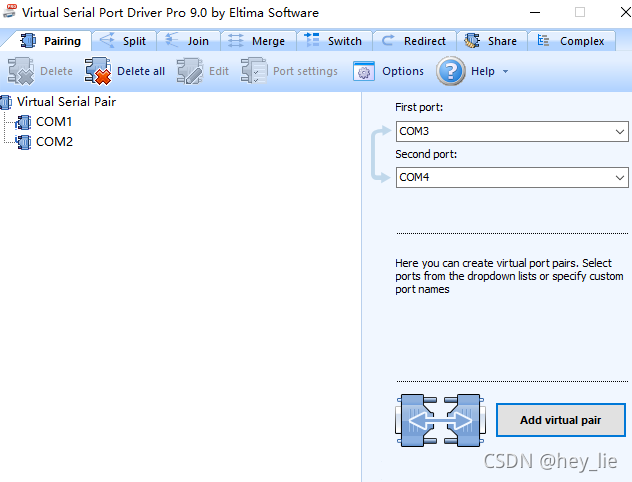
Task: Click the COM1 port connector icon
Action: (x=23, y=122)
